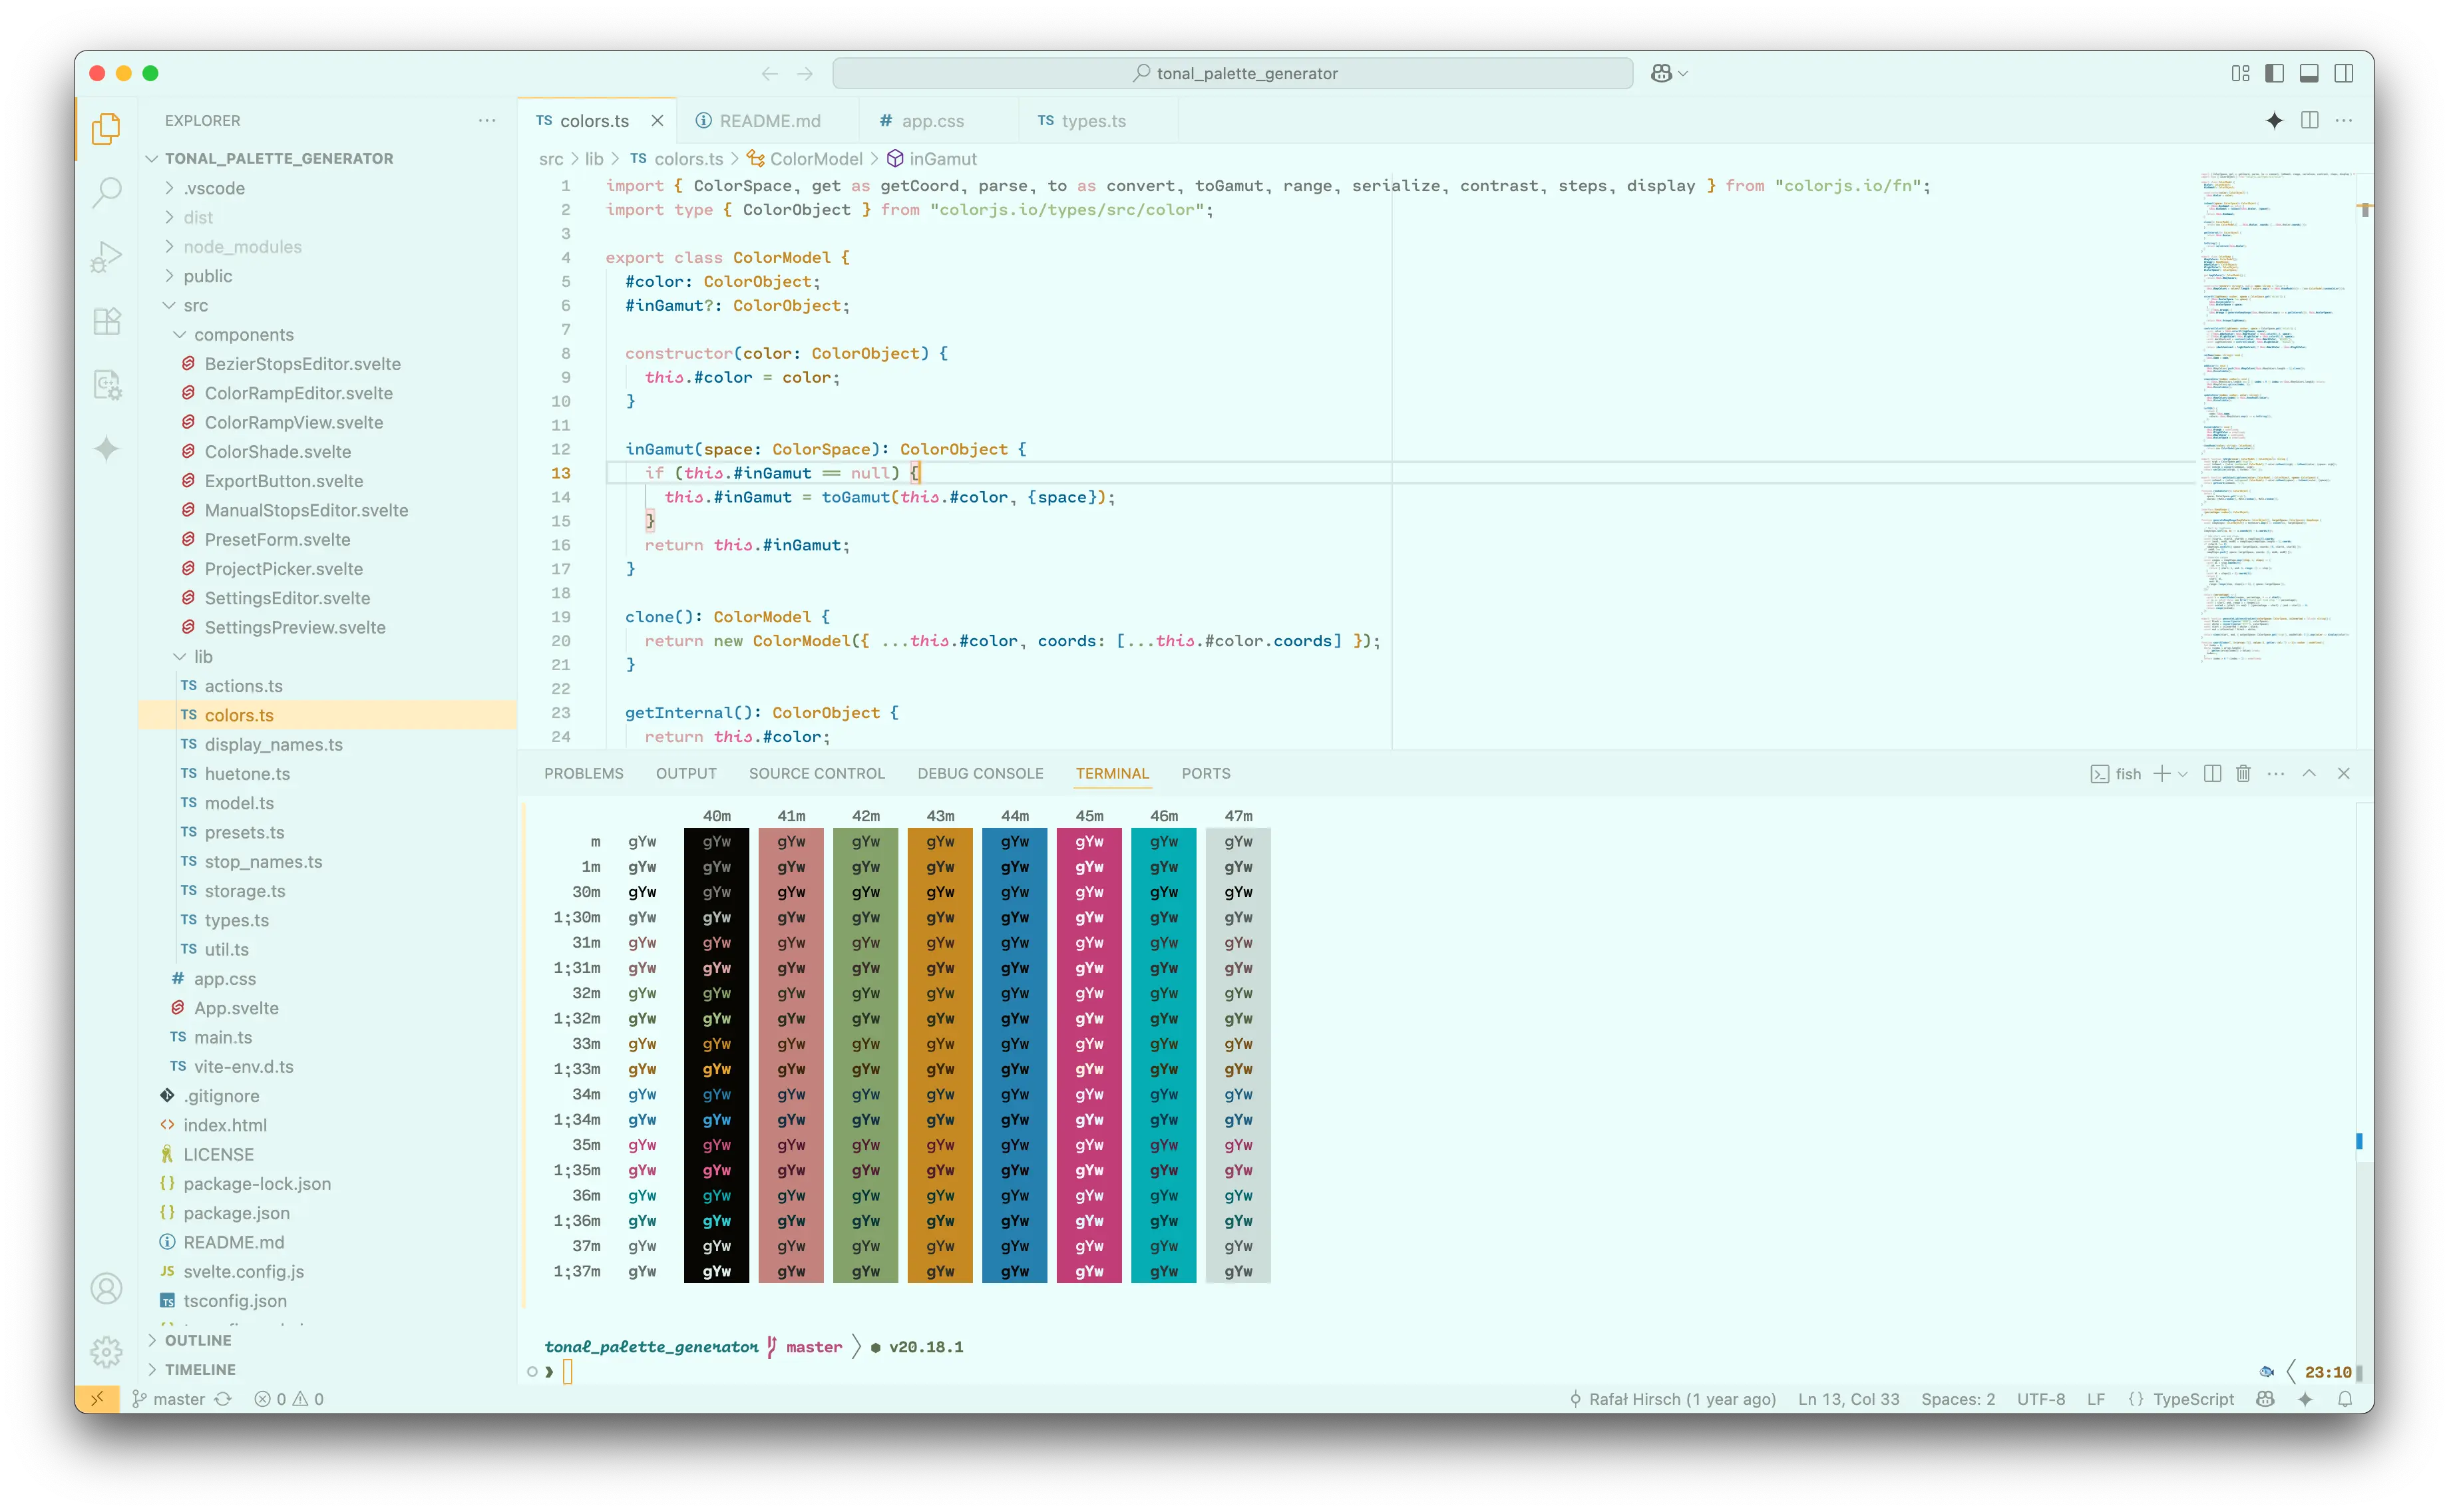Click the sparkle icon in editor toolbar
Image resolution: width=2449 pixels, height=1512 pixels.
point(2274,120)
